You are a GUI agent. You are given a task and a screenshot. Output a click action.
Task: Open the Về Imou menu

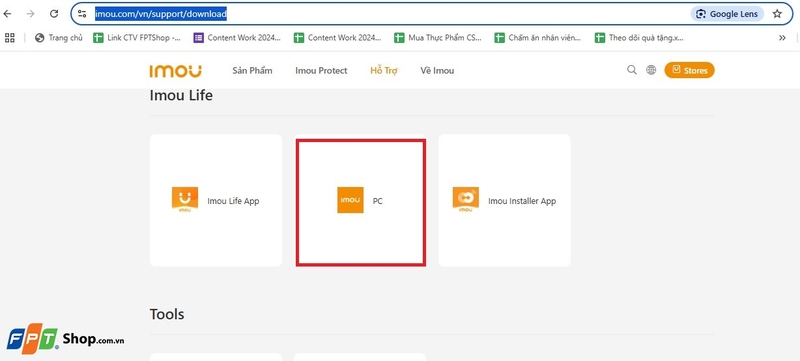tap(437, 71)
